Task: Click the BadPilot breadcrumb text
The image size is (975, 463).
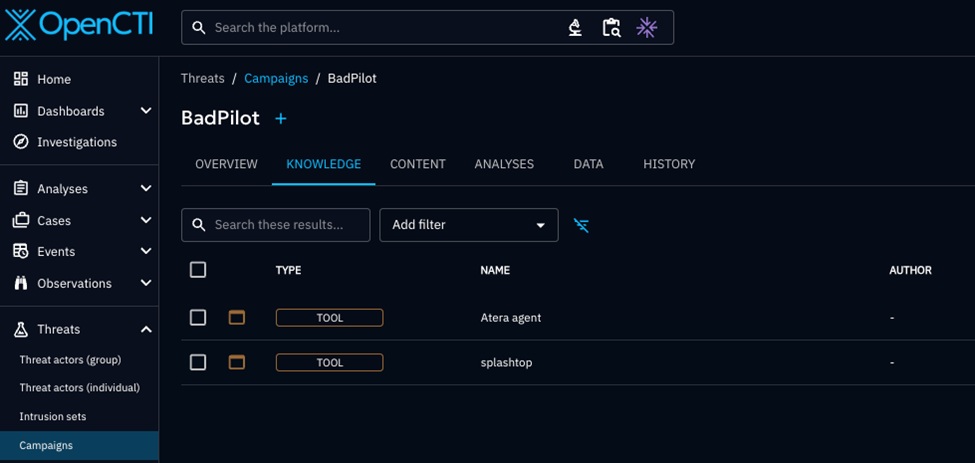Action: [352, 78]
